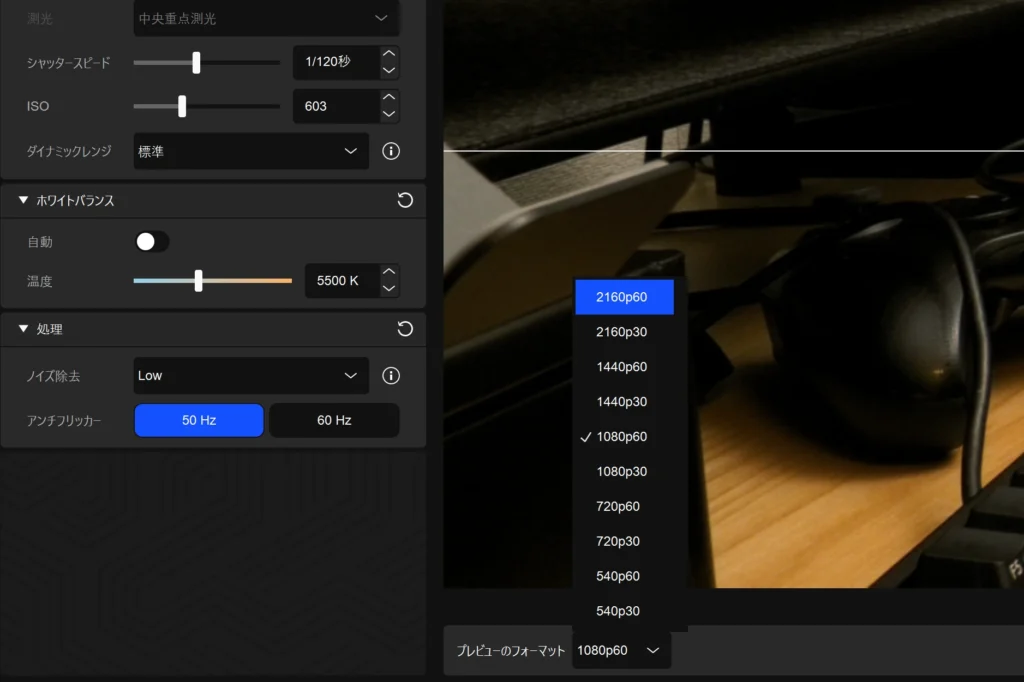
Task: Decrease ISO value with down arrow
Action: pyautogui.click(x=389, y=114)
